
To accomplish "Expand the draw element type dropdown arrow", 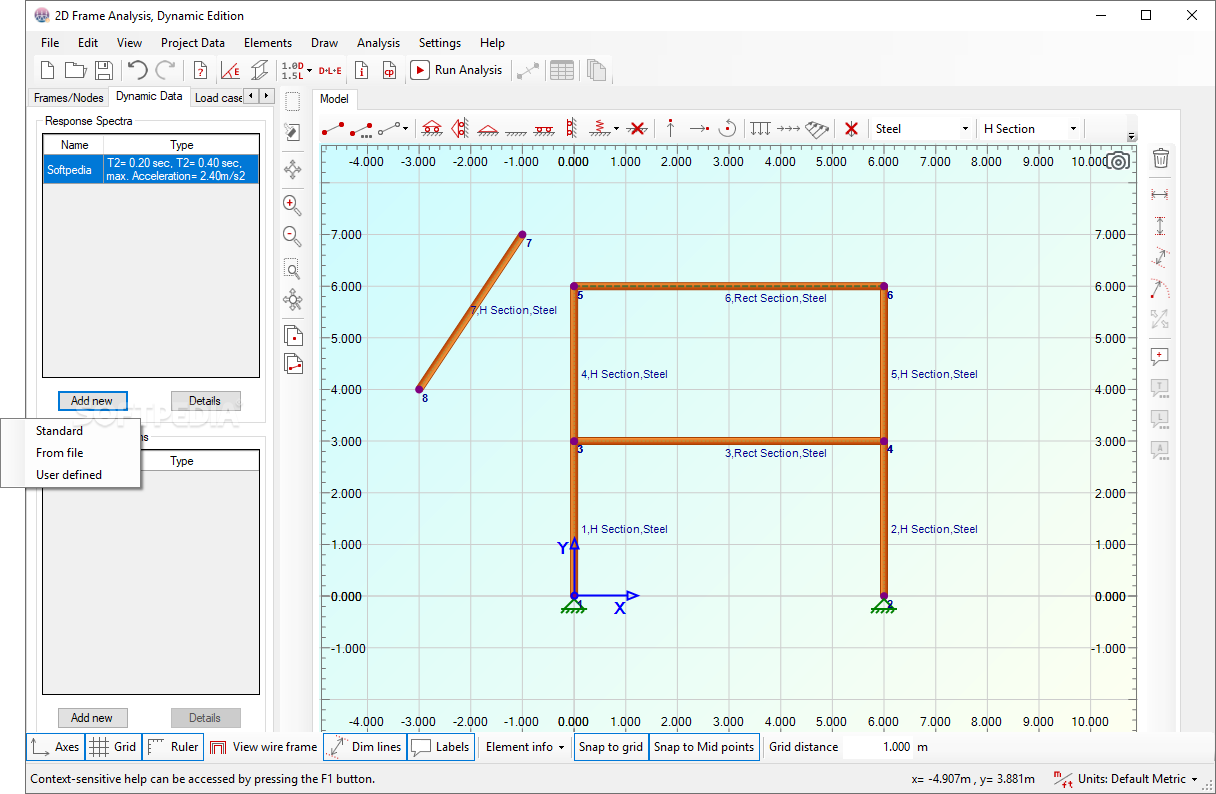I will coord(405,129).
